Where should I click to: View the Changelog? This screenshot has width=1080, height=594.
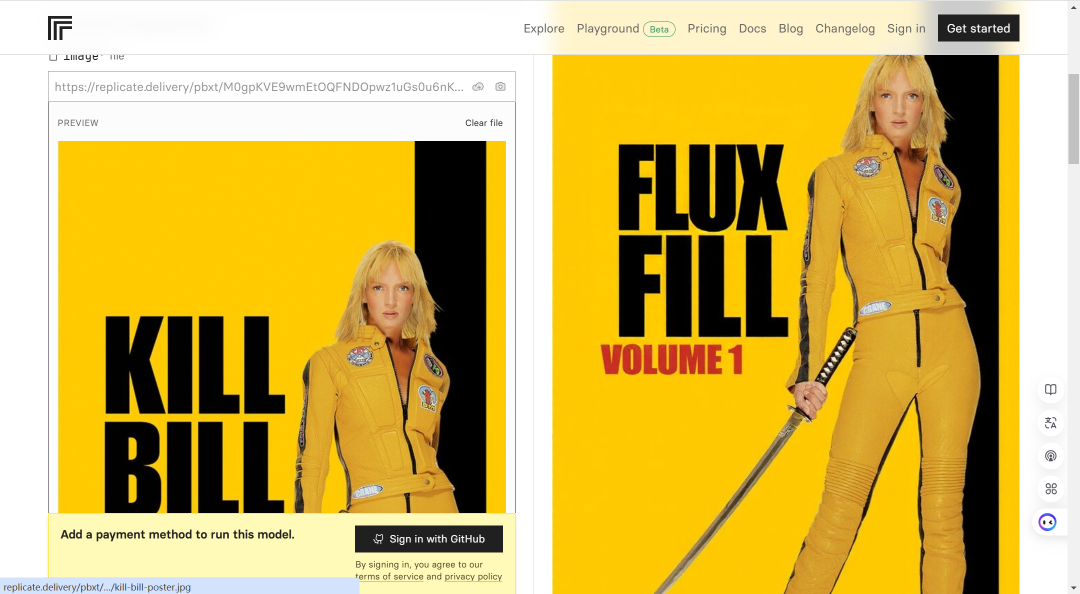(845, 28)
